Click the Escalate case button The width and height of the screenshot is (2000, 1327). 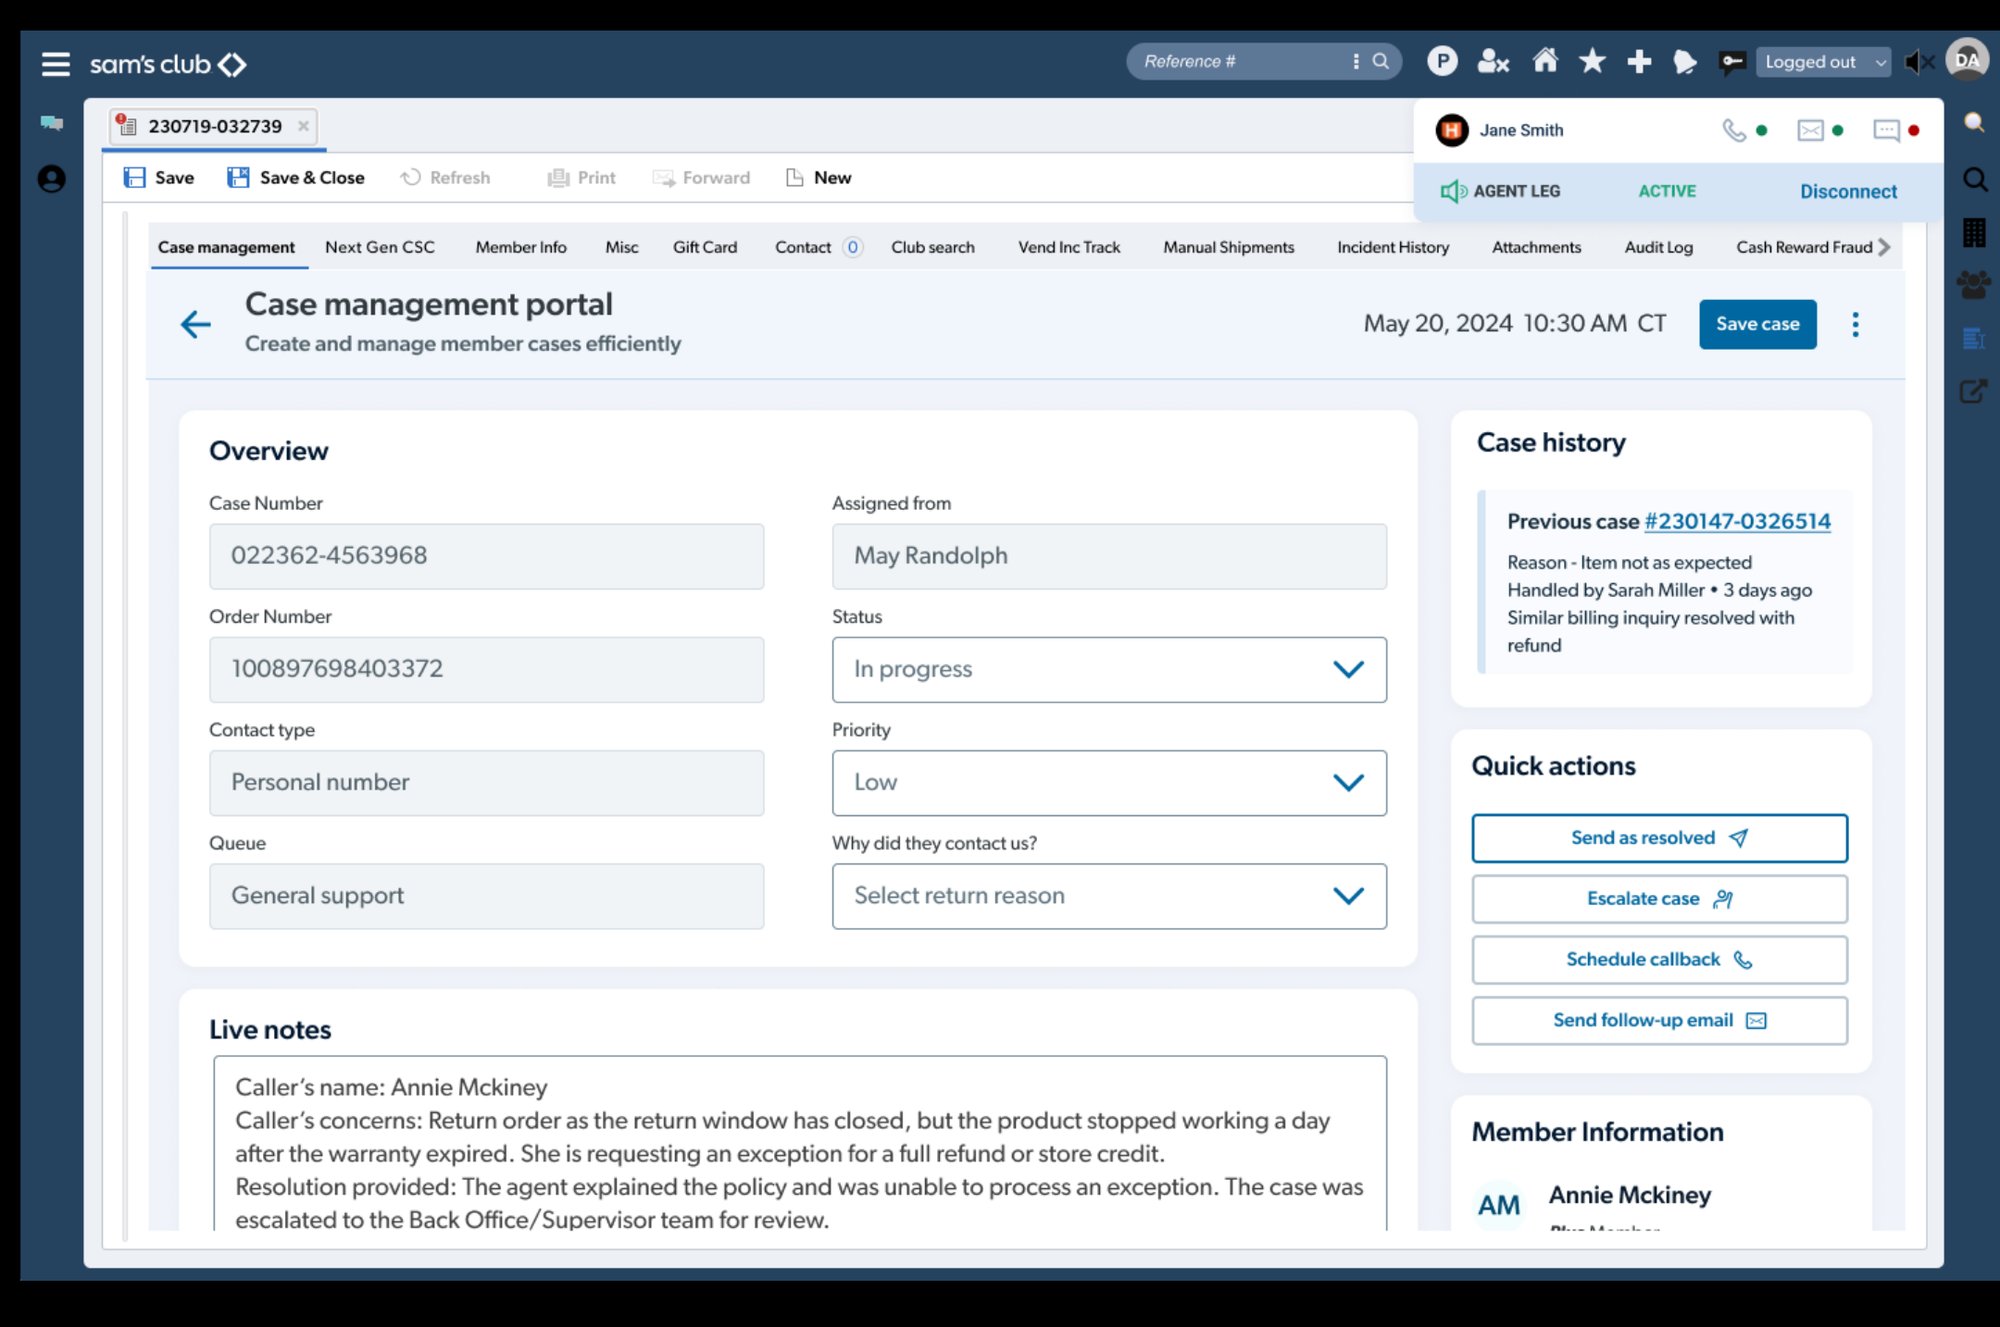tap(1659, 899)
